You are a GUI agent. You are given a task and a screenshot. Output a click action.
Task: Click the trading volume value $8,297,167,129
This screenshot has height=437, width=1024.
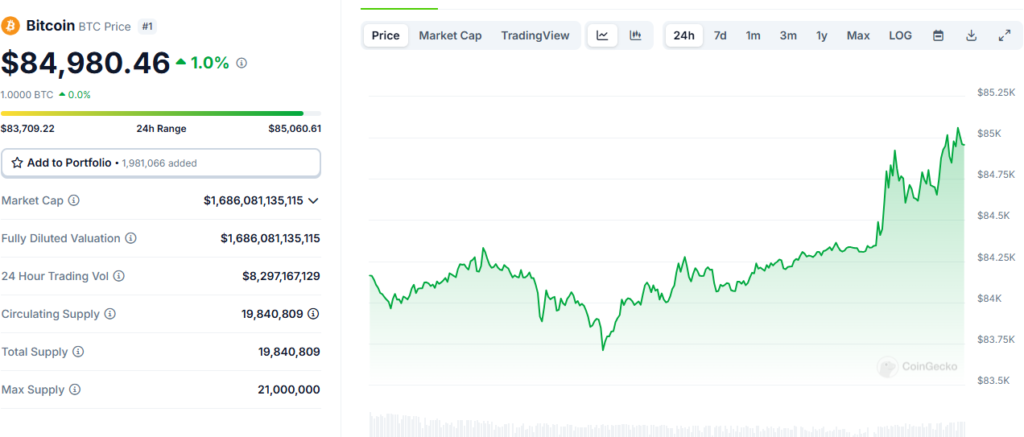click(x=281, y=276)
